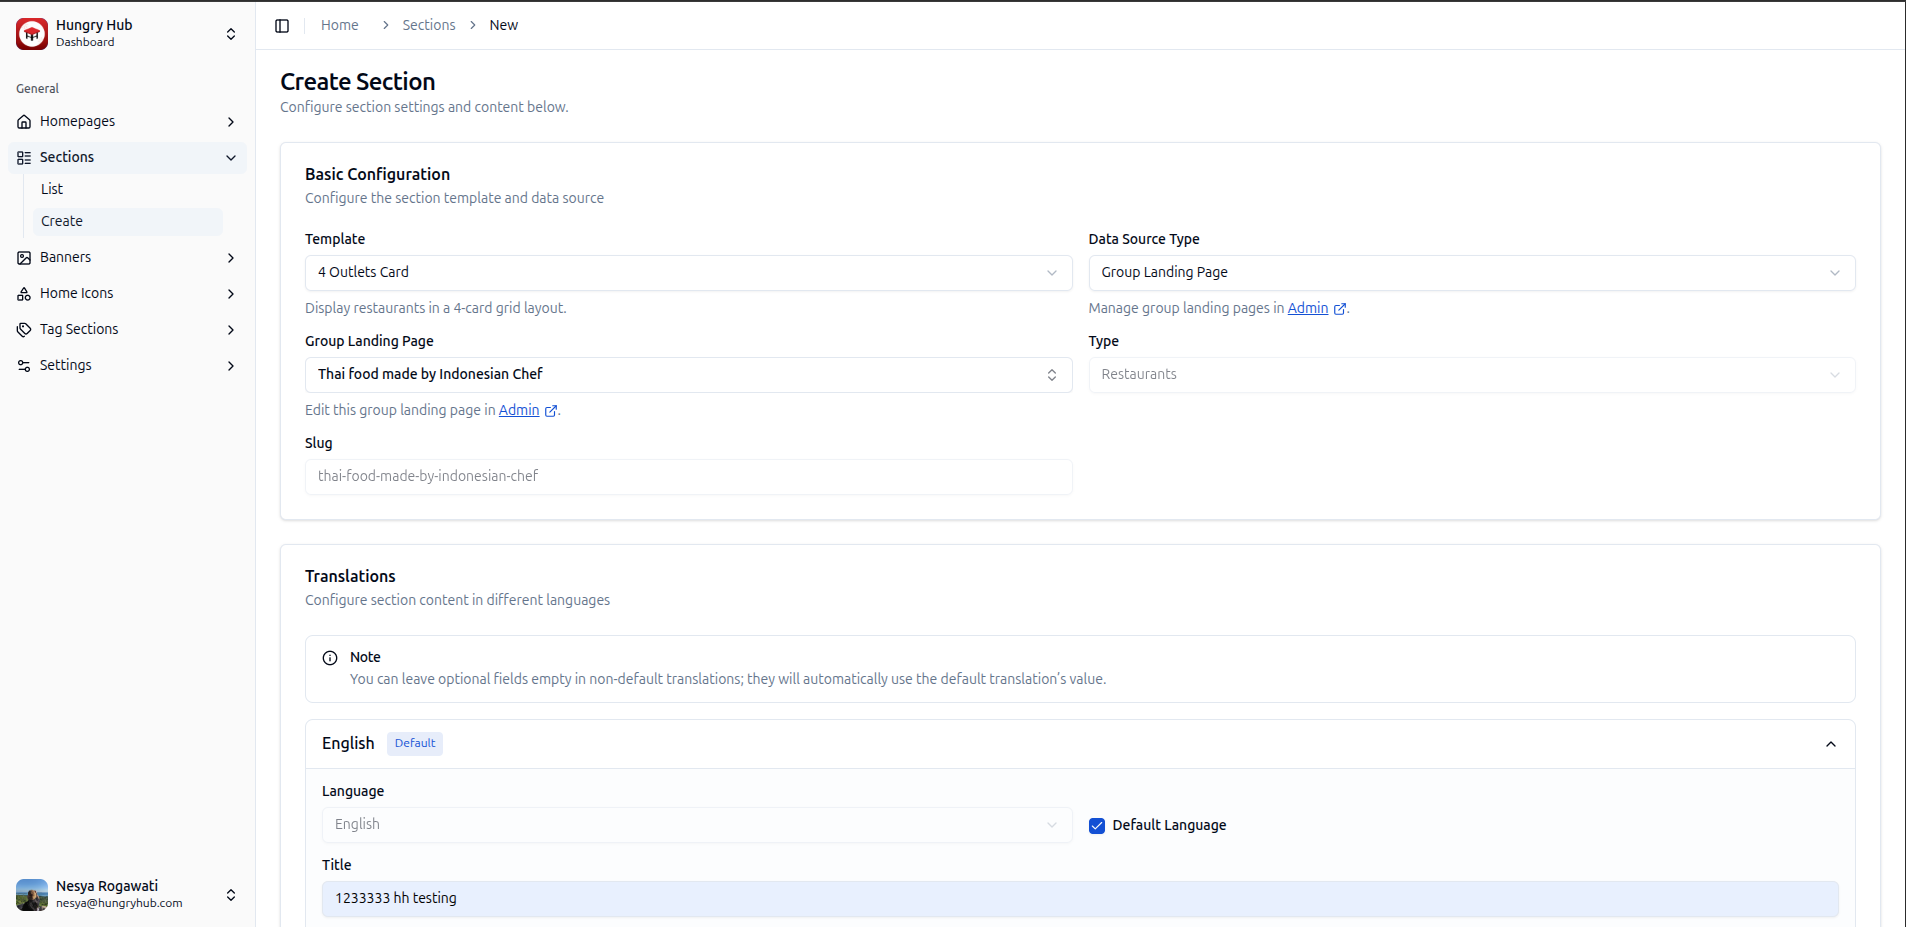Click the Tag Sections tag icon

click(x=24, y=330)
